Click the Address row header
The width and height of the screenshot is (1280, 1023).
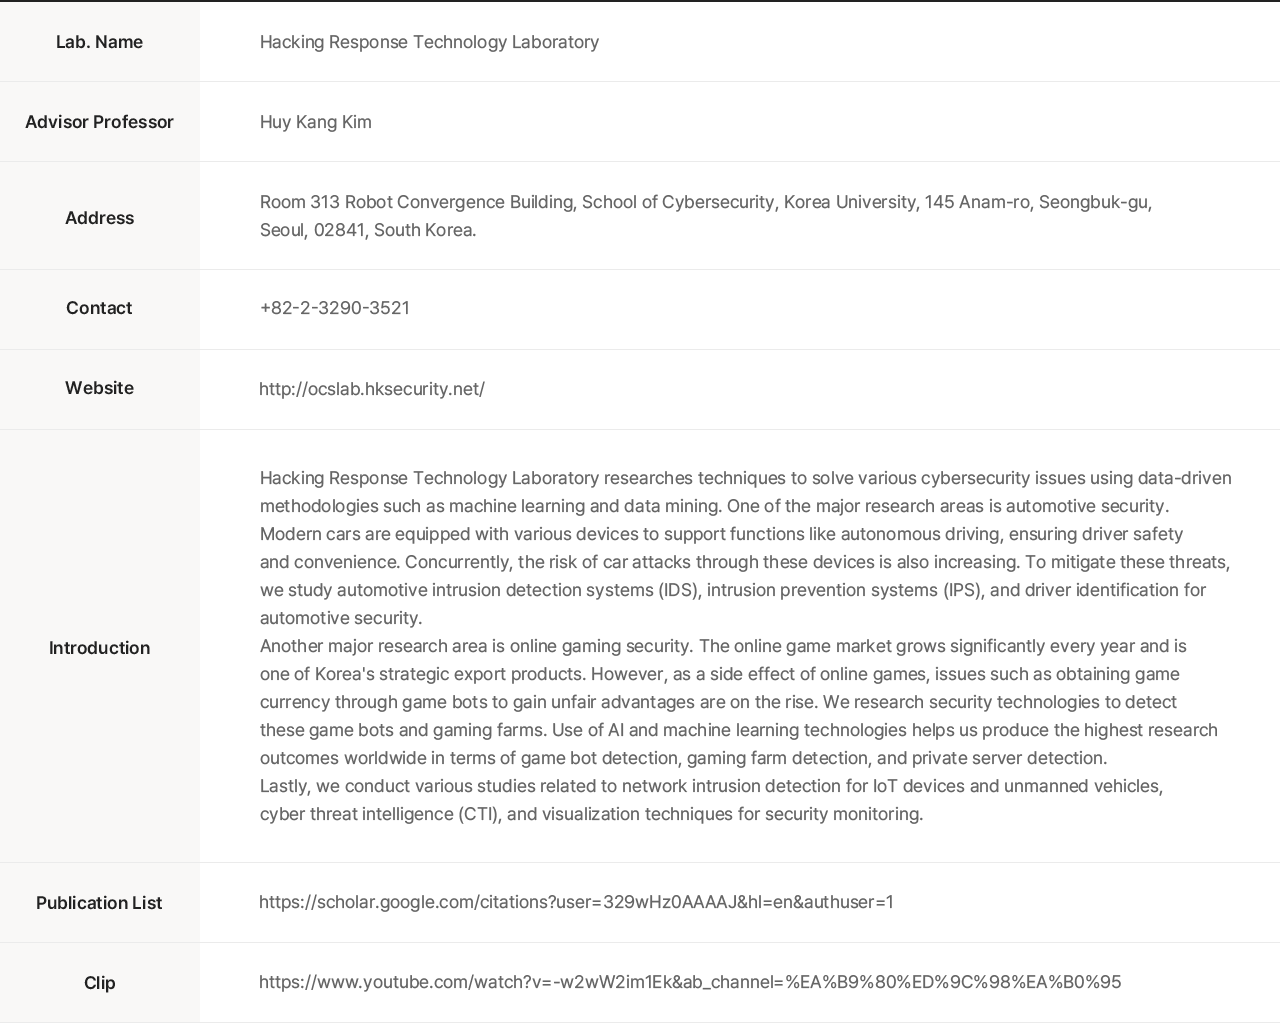(99, 218)
